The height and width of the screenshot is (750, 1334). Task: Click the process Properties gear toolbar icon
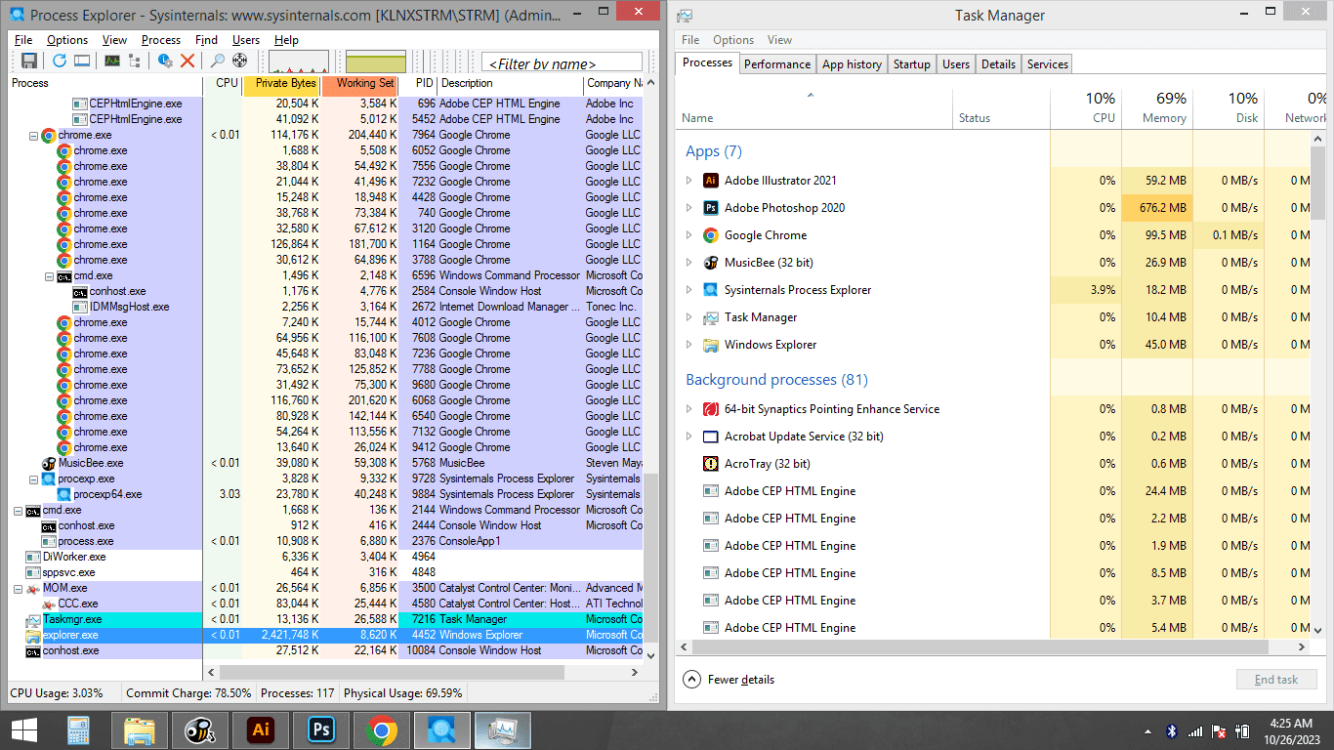point(165,61)
